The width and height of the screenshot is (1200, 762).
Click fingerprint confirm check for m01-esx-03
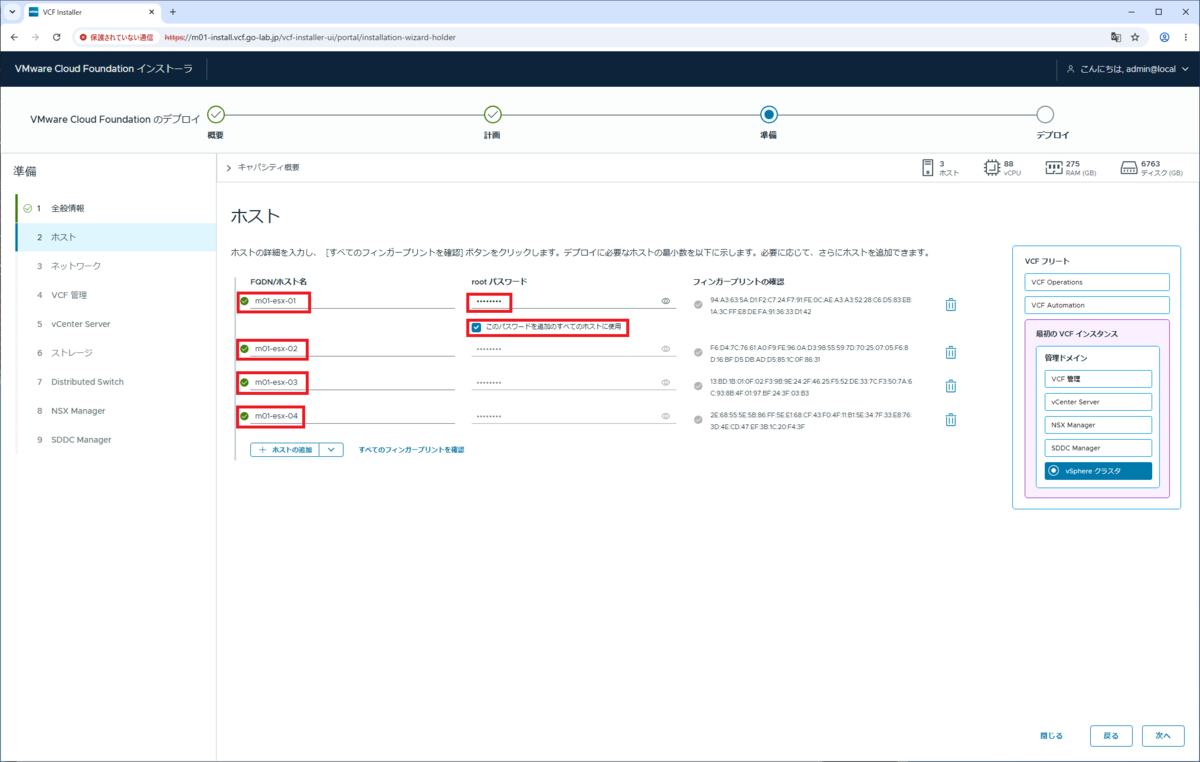pyautogui.click(x=698, y=385)
